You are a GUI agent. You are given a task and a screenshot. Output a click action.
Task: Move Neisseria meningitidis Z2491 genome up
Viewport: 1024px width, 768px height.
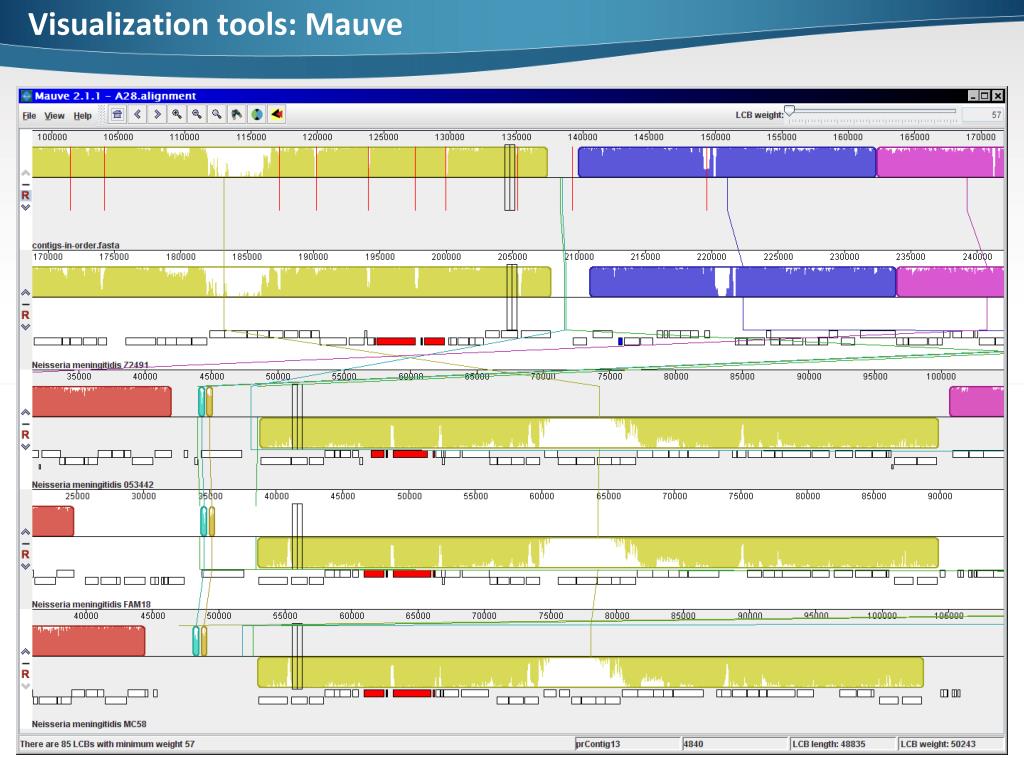25,293
